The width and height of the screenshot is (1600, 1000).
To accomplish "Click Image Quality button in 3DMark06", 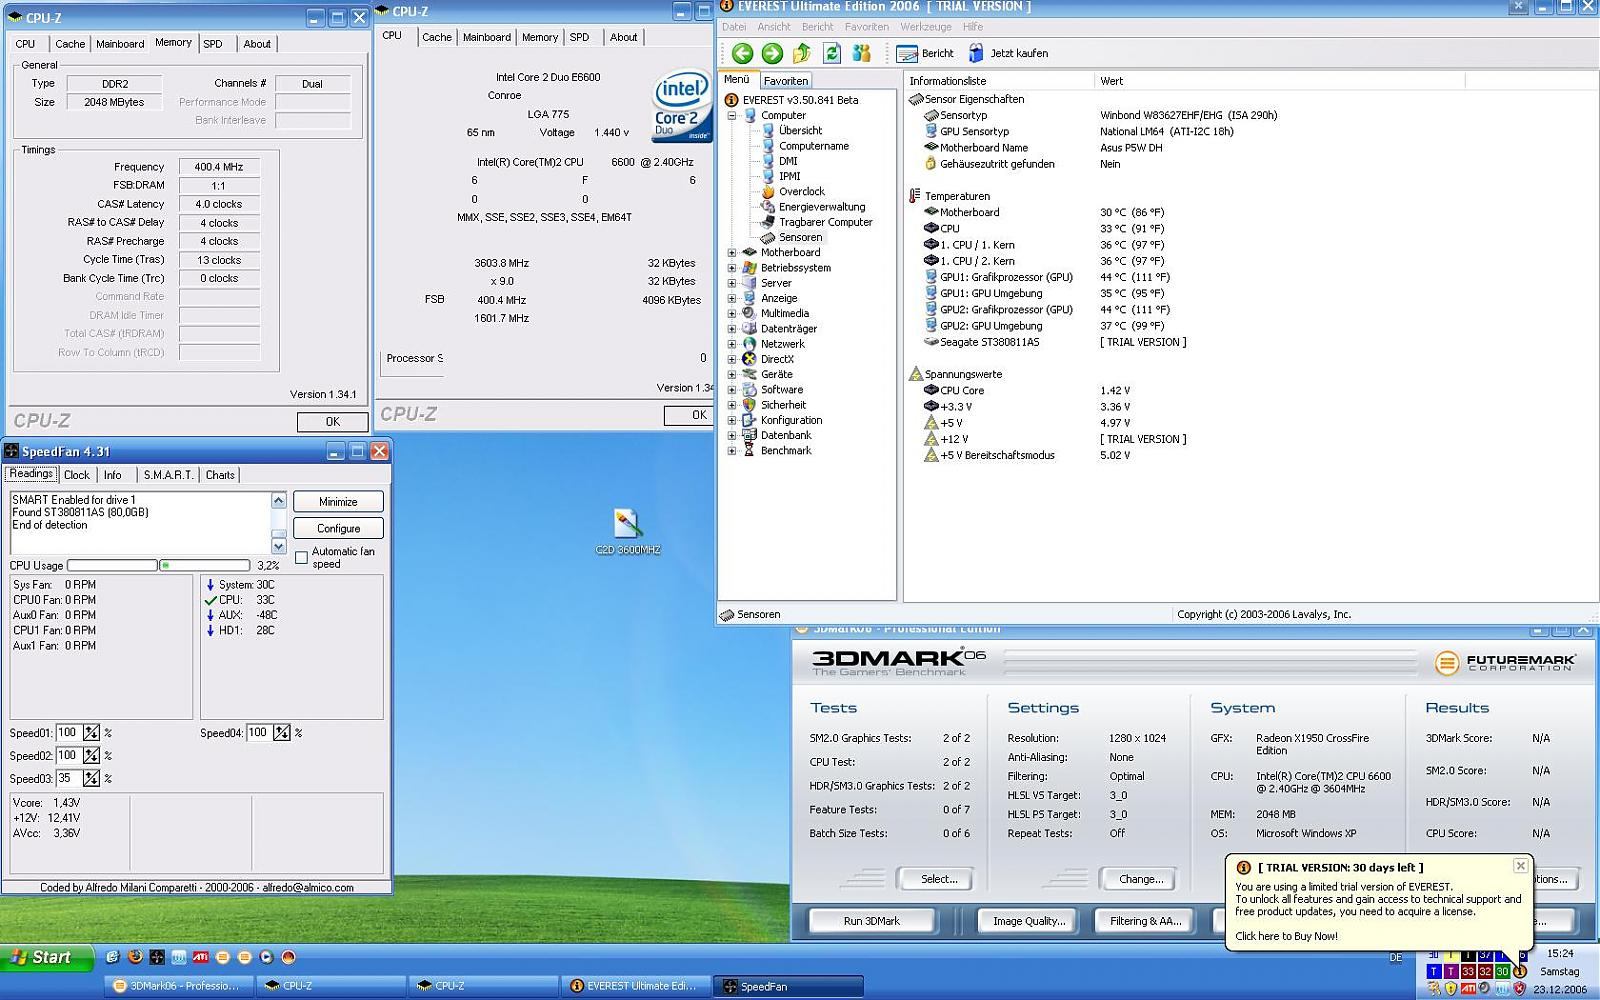I will pos(1029,921).
